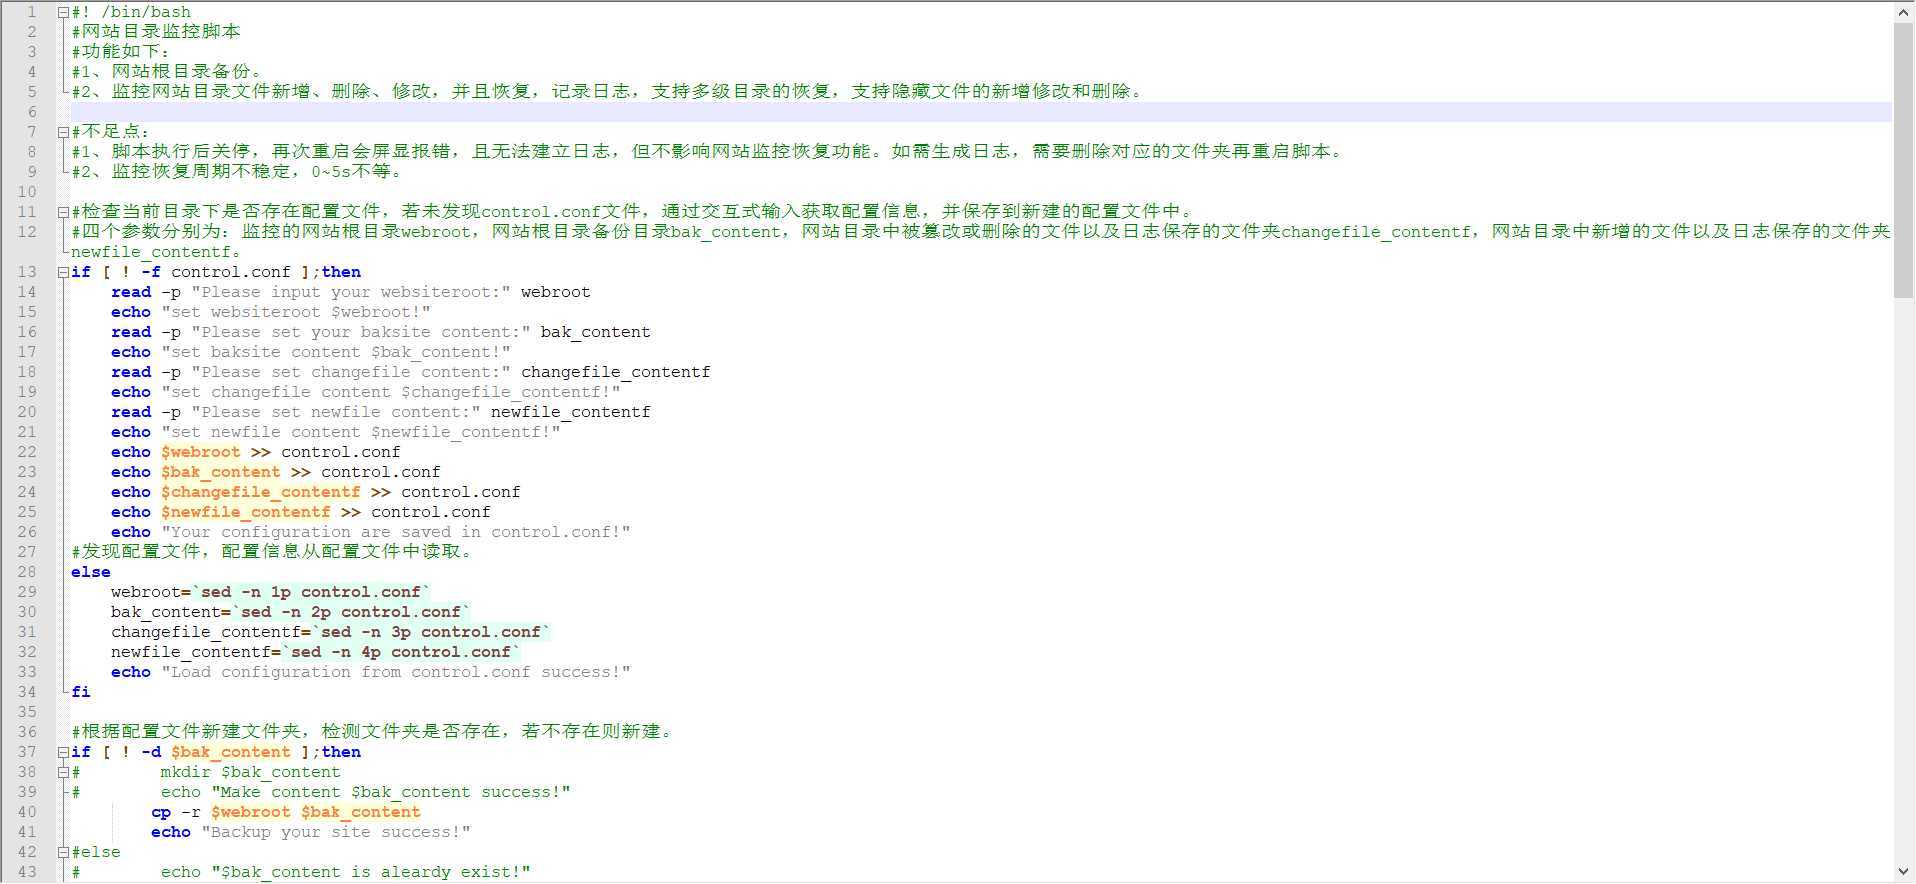
Task: Collapse the fold at line 1 shebang
Action: [x=63, y=12]
